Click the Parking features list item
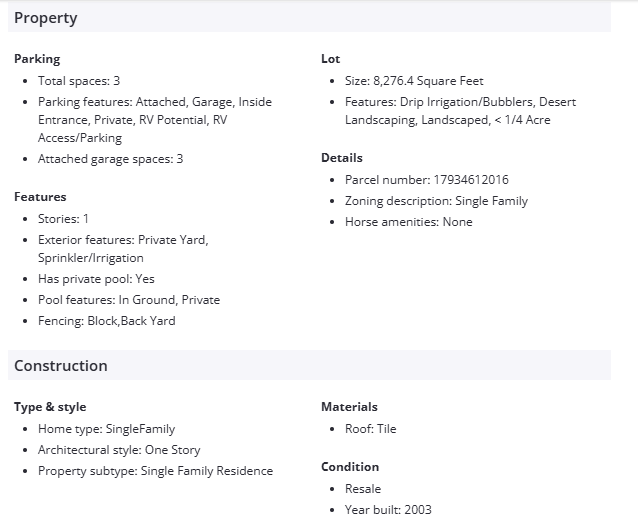 pyautogui.click(x=154, y=119)
